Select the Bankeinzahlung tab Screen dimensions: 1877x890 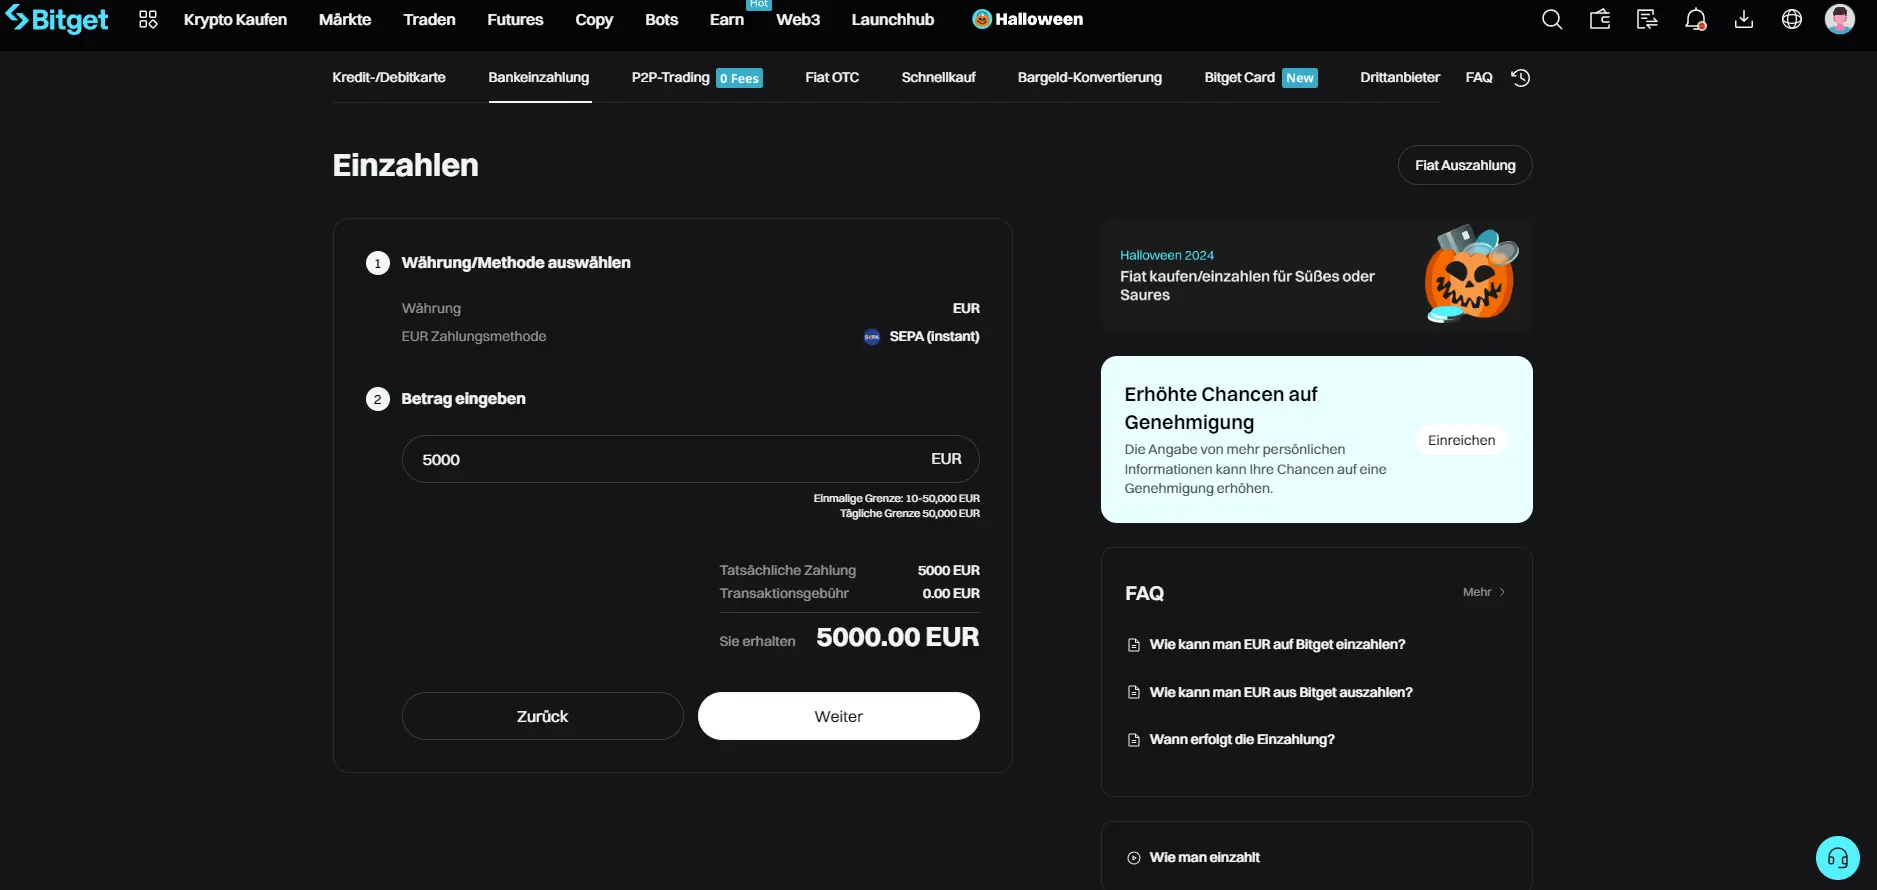coord(539,77)
